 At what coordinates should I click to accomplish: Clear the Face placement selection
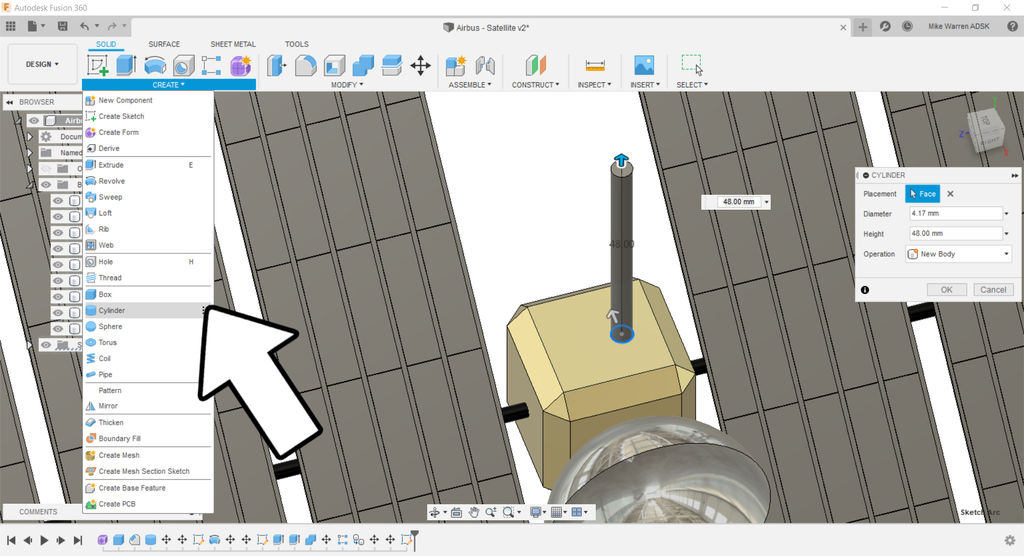tap(950, 193)
